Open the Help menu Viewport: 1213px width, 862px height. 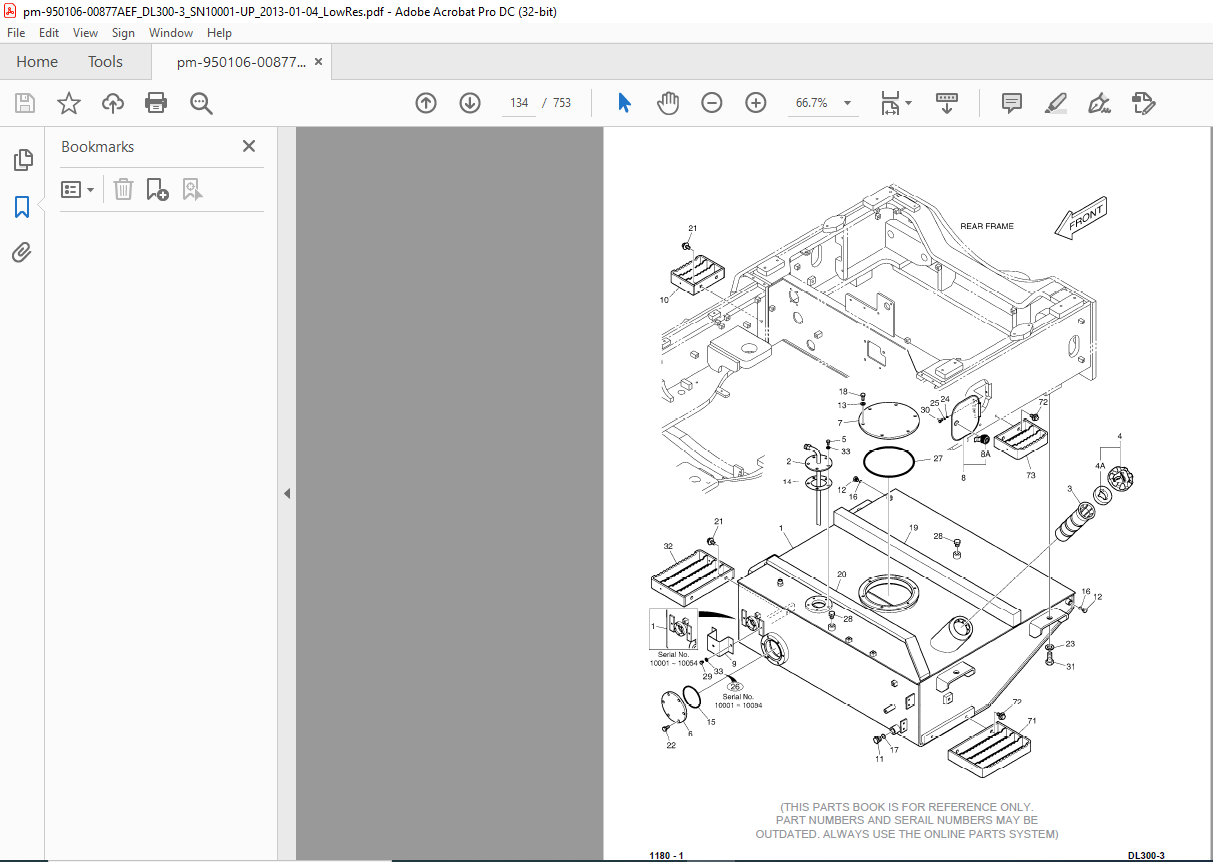[219, 32]
